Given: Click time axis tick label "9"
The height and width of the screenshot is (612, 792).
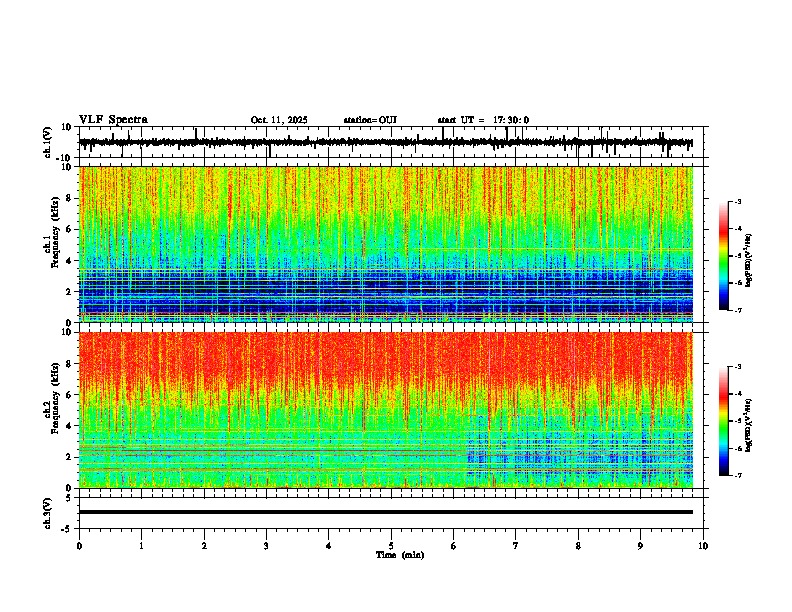Looking at the screenshot, I should pyautogui.click(x=640, y=546).
